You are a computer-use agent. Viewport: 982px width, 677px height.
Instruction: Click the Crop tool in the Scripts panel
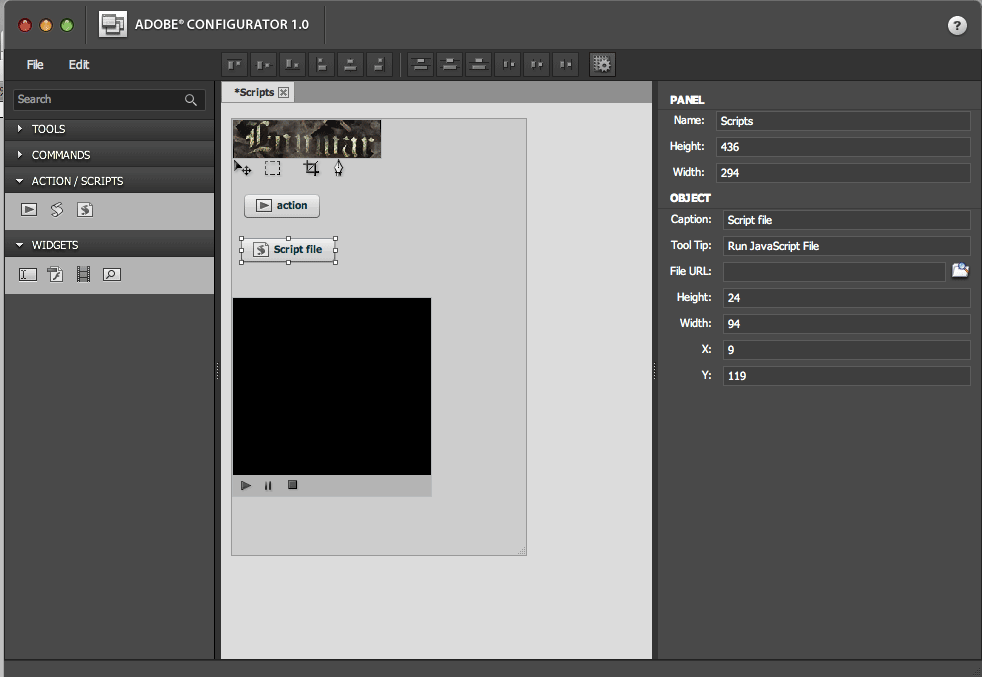[x=311, y=169]
